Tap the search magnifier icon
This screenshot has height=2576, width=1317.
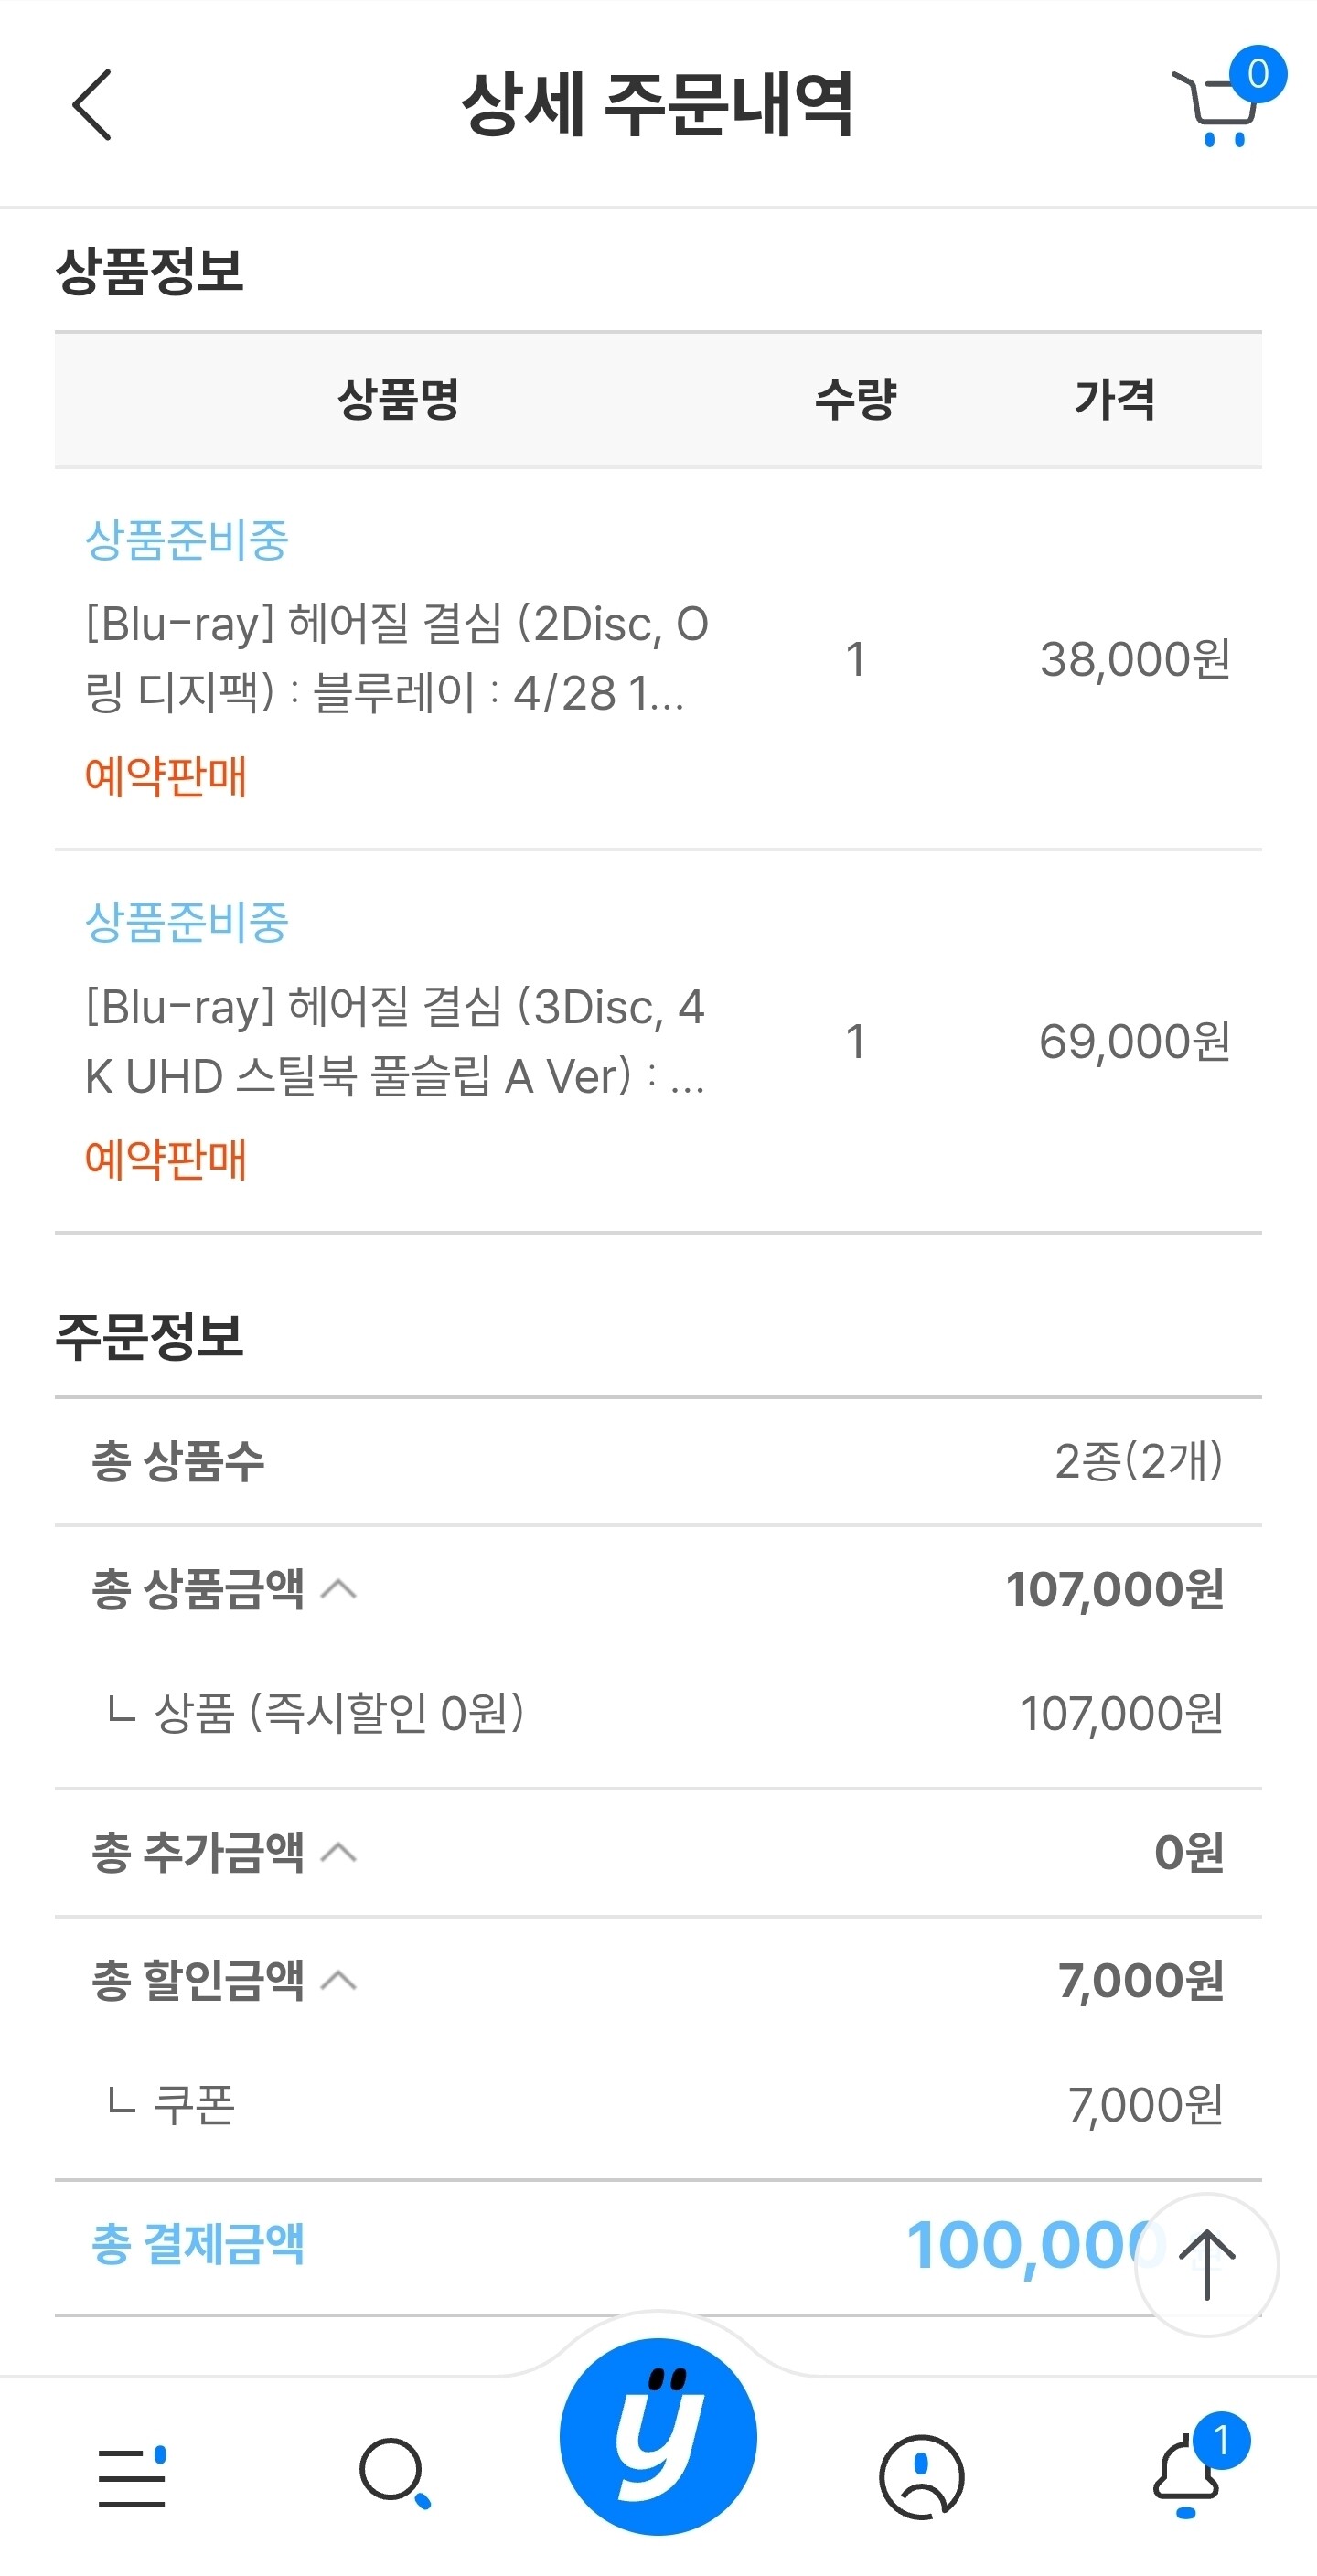pyautogui.click(x=395, y=2474)
